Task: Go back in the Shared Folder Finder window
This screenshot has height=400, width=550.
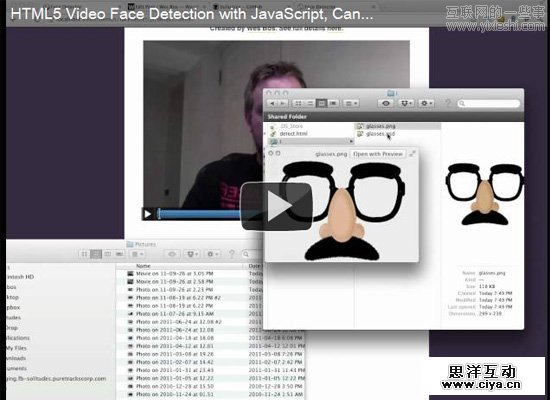Action: (x=272, y=103)
